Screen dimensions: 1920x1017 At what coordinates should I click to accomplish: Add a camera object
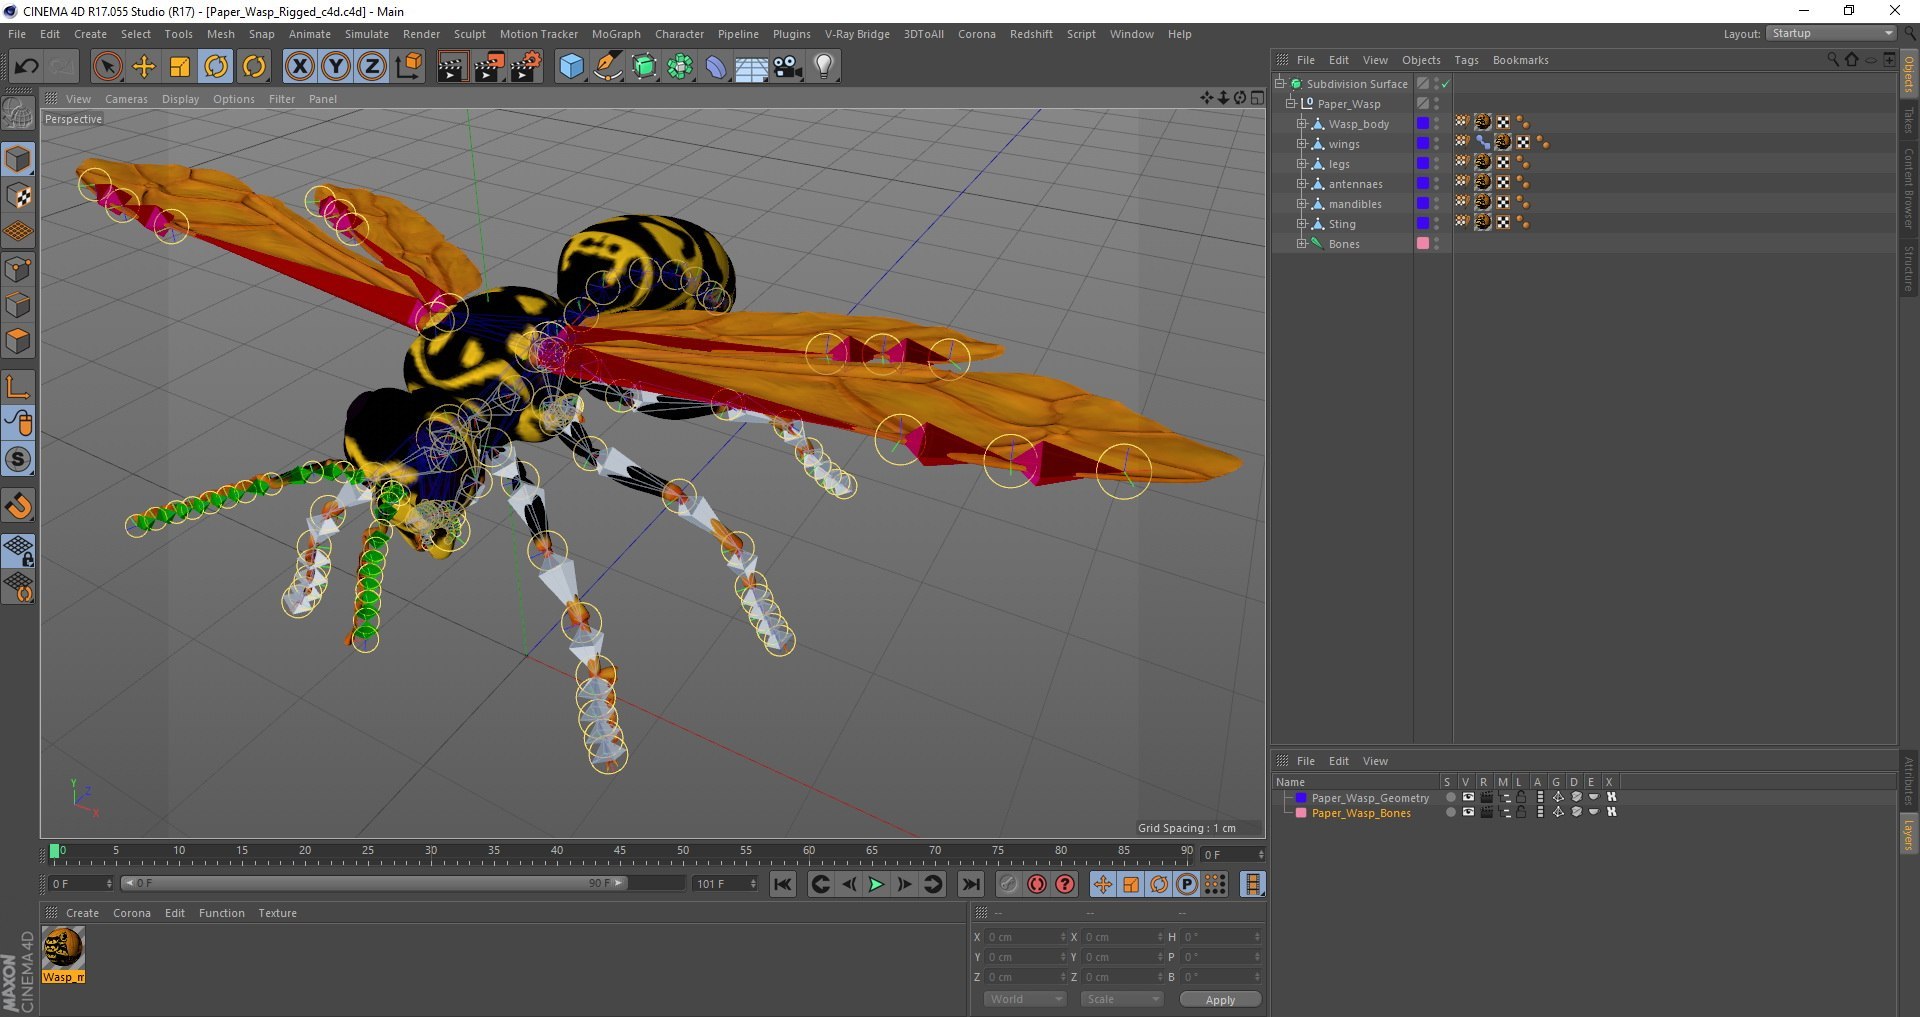click(788, 67)
